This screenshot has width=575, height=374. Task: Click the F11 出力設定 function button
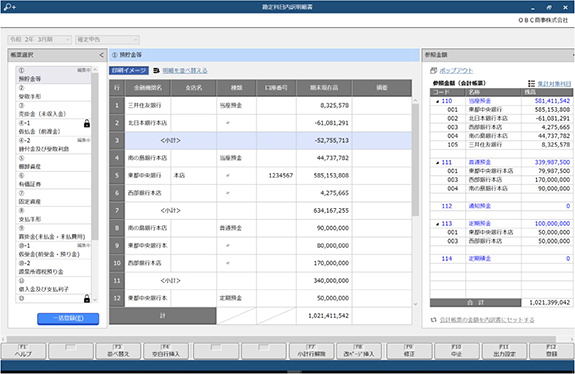click(504, 351)
